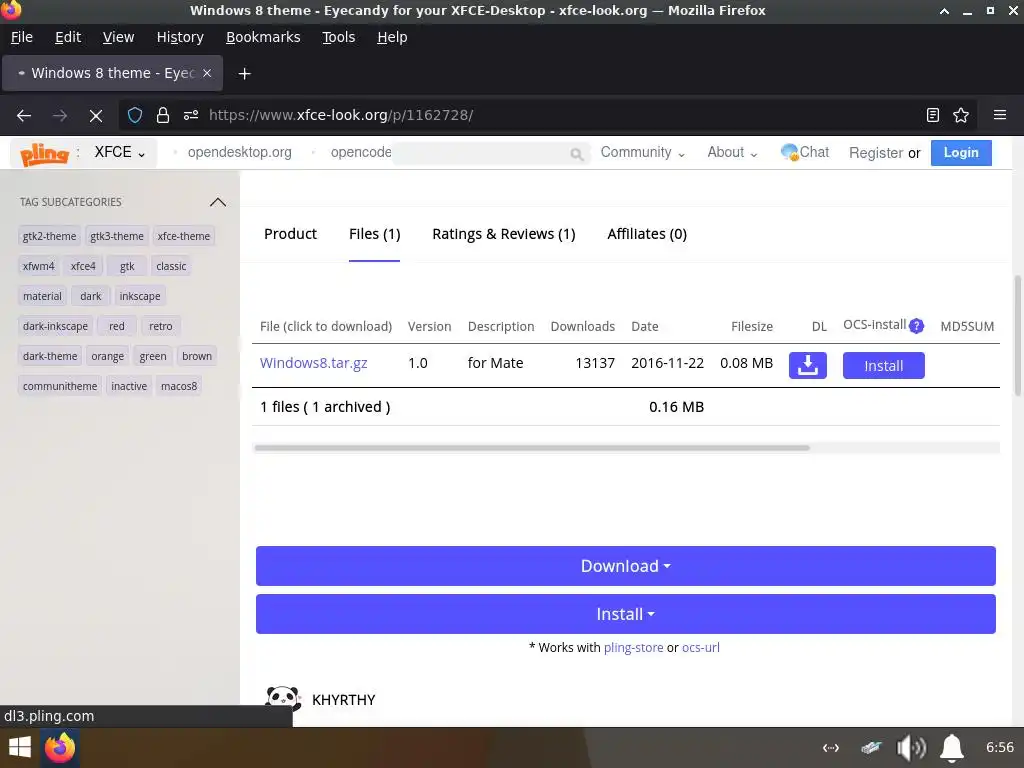Open Firefox hamburger menu
Screen dimensions: 1024x768
pos(1000,115)
